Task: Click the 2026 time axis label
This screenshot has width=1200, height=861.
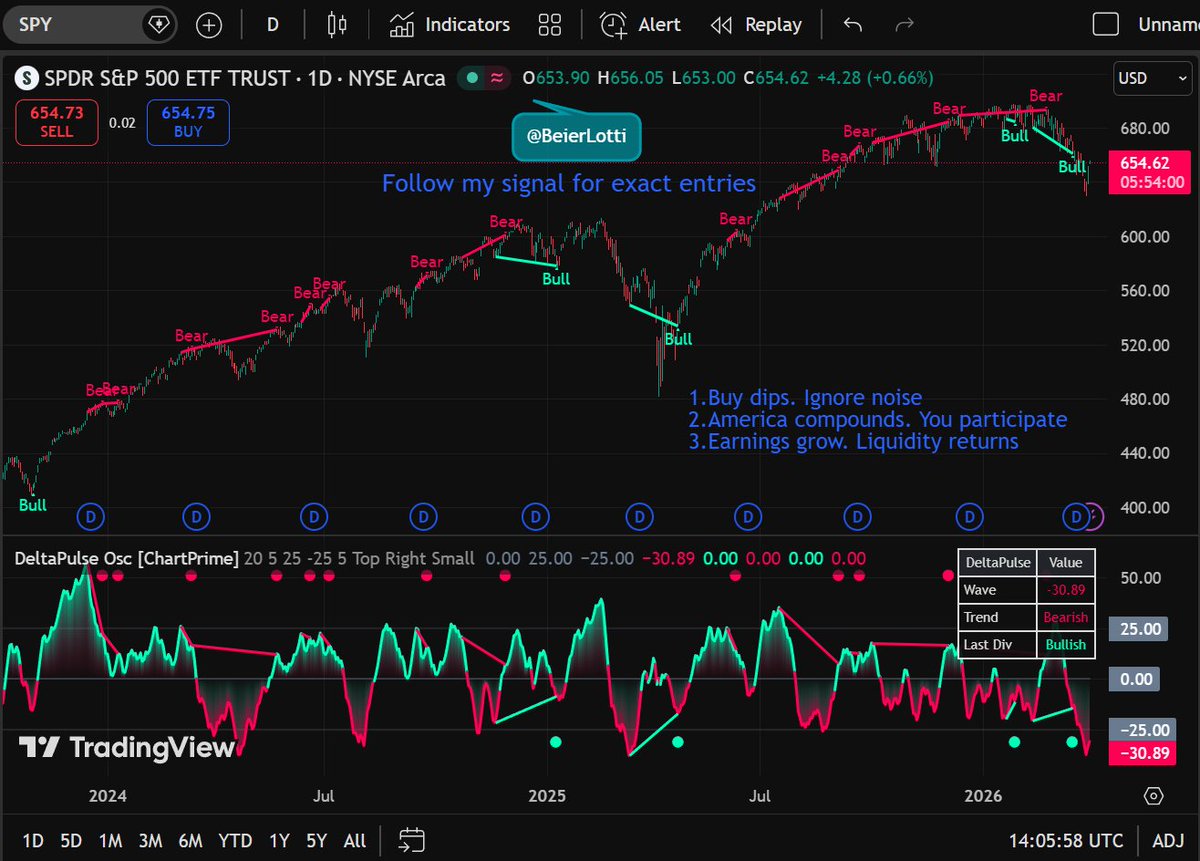Action: 982,797
